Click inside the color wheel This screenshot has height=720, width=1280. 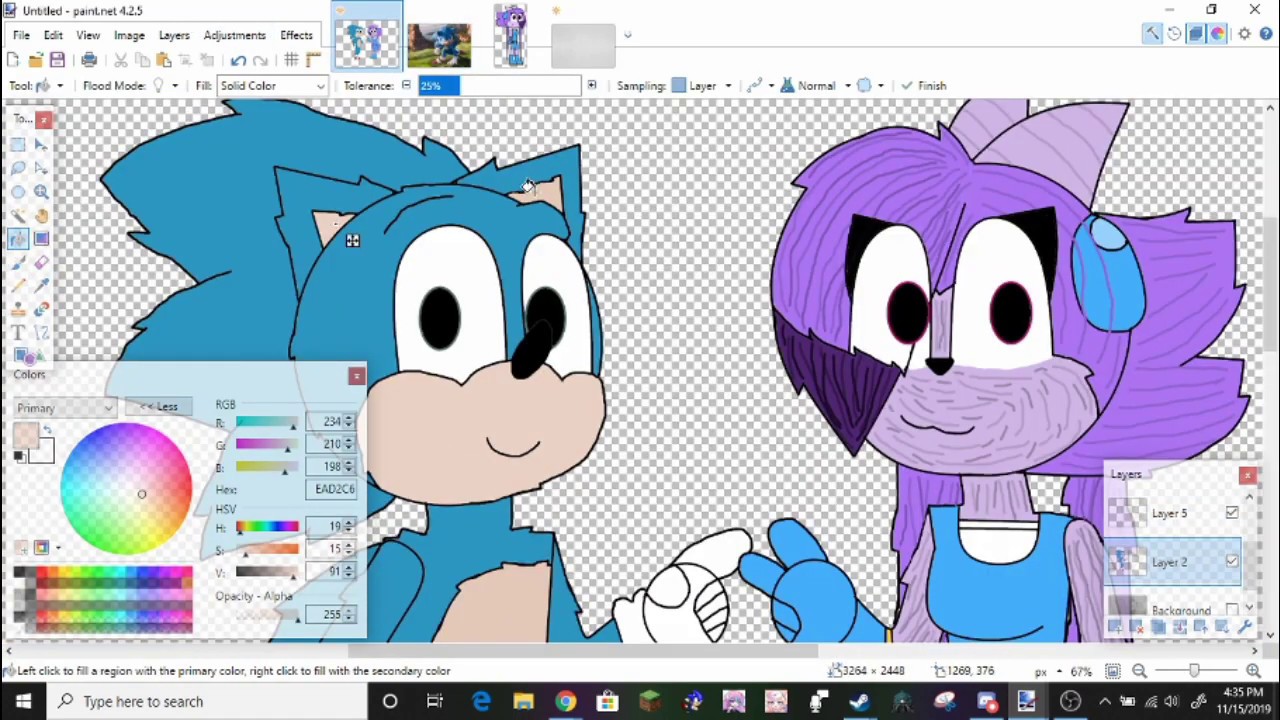tap(126, 488)
